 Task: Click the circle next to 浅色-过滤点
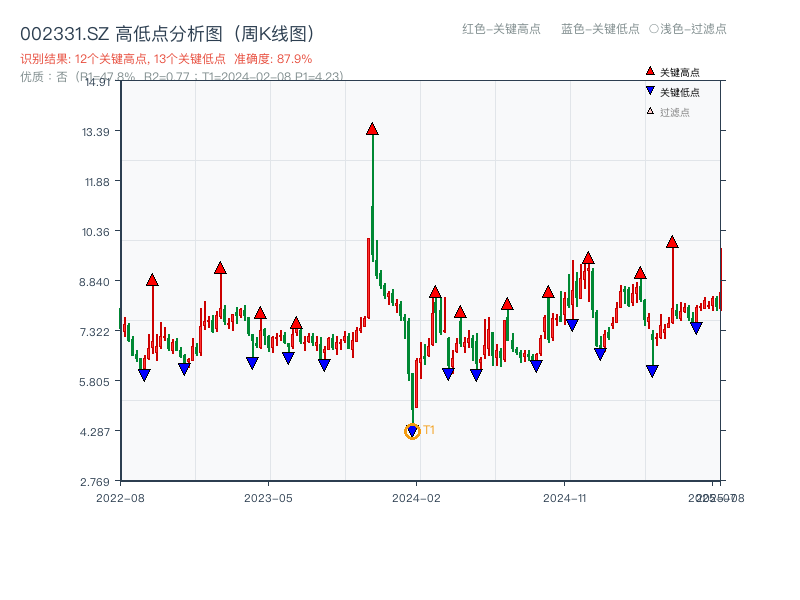(654, 29)
